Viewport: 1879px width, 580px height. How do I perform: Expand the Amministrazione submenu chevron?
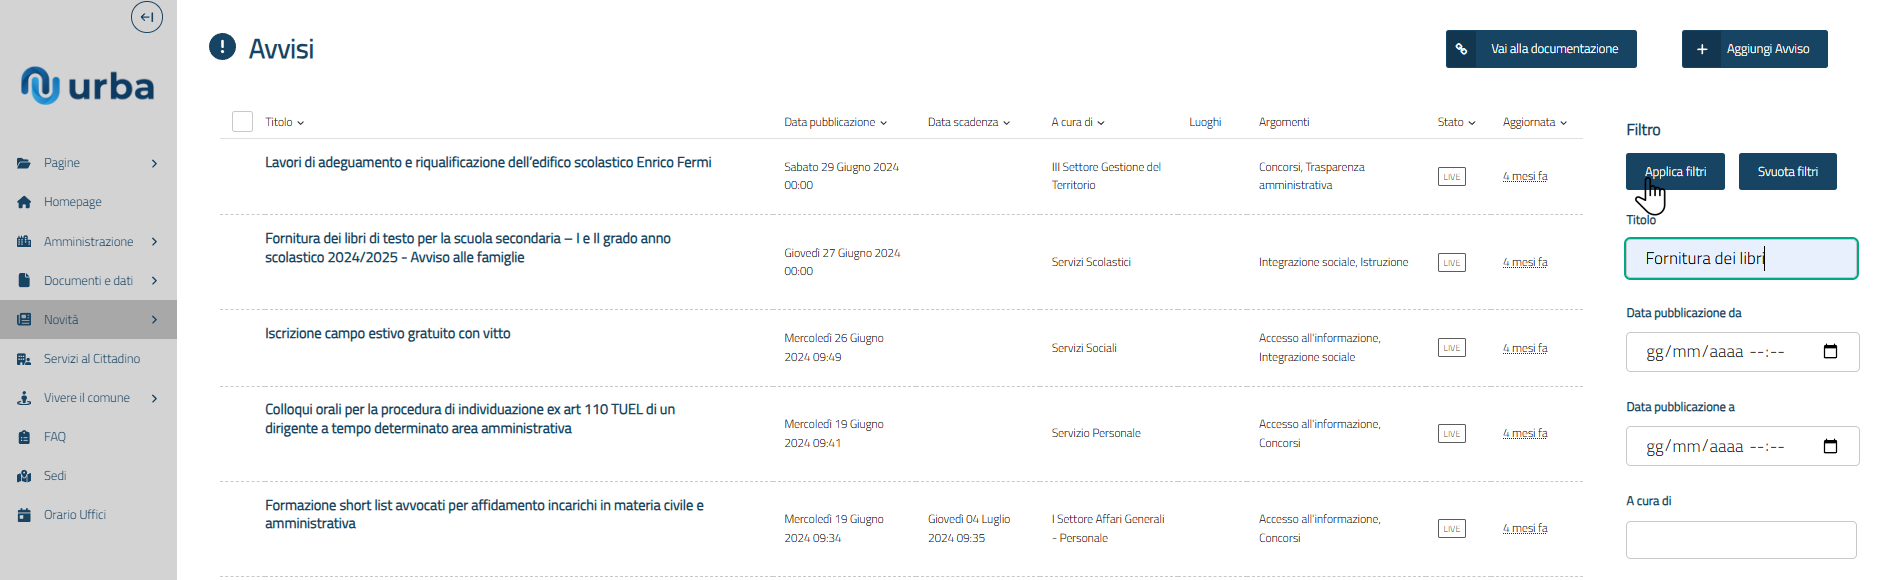154,242
